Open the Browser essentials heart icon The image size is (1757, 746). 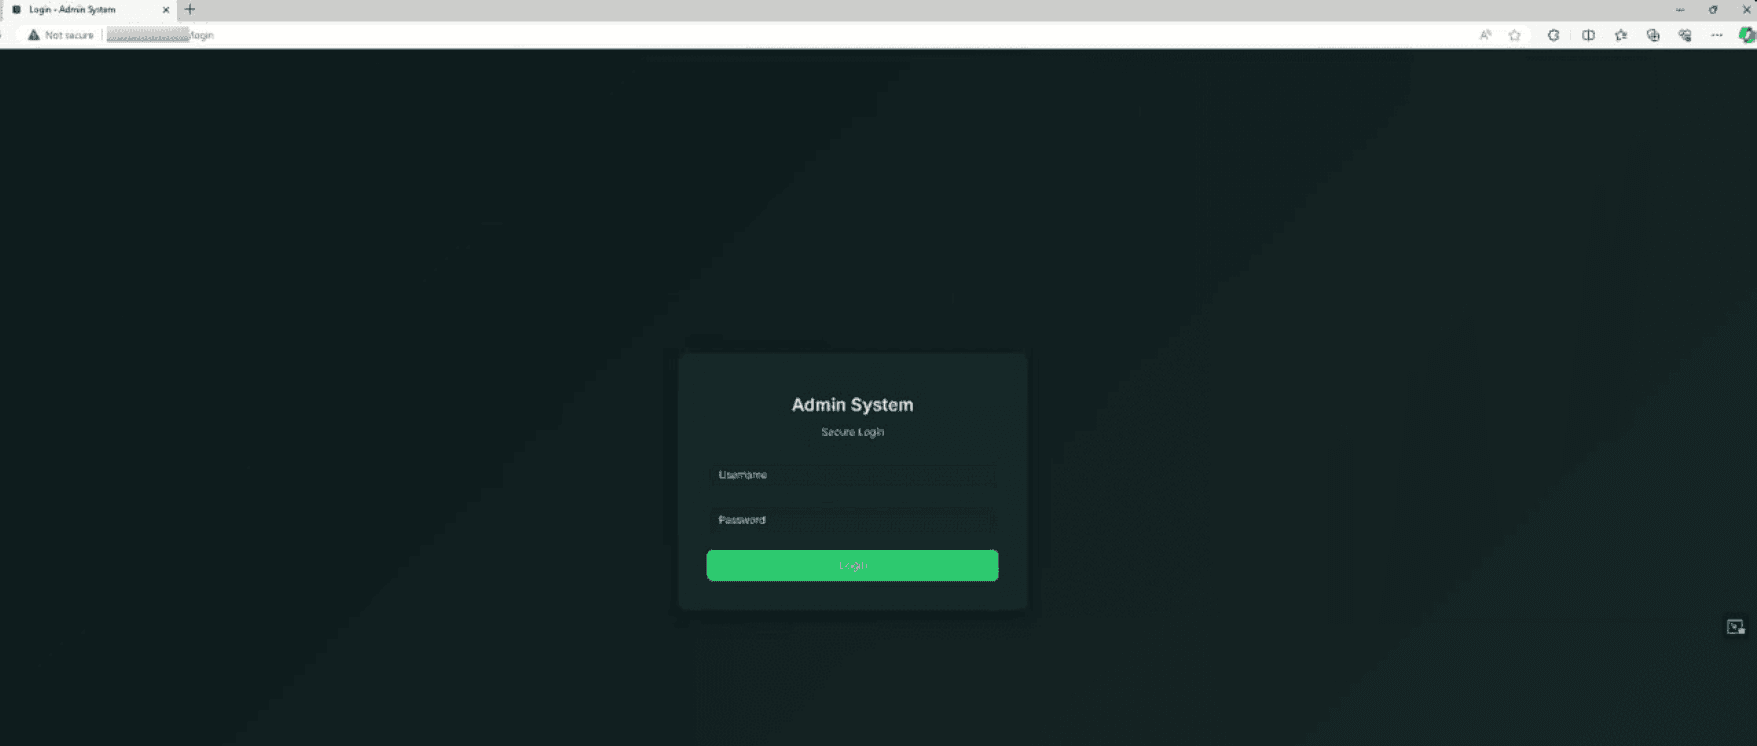(x=1685, y=35)
